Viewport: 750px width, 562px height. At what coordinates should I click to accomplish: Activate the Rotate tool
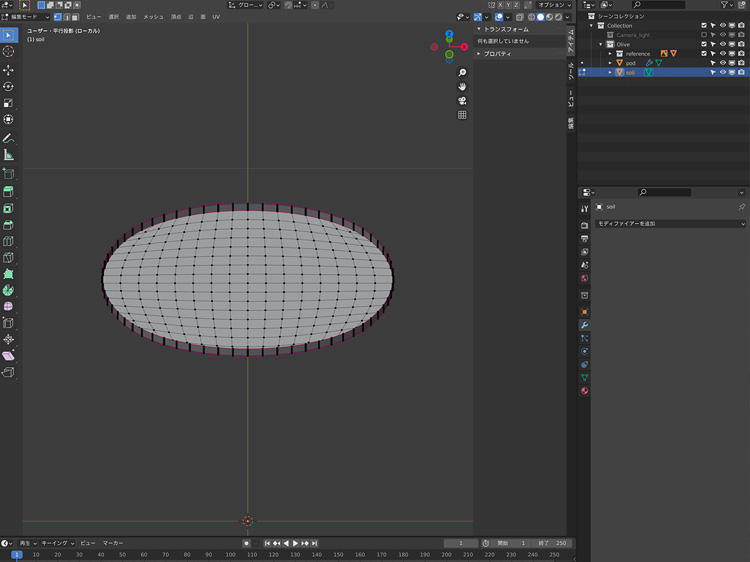pos(9,87)
